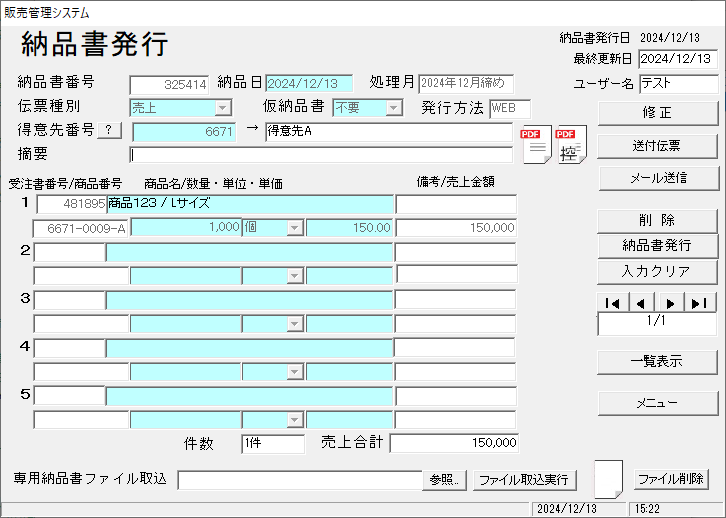Click the row 4 order number field
Screen dimensions: 726x518
click(x=70, y=349)
